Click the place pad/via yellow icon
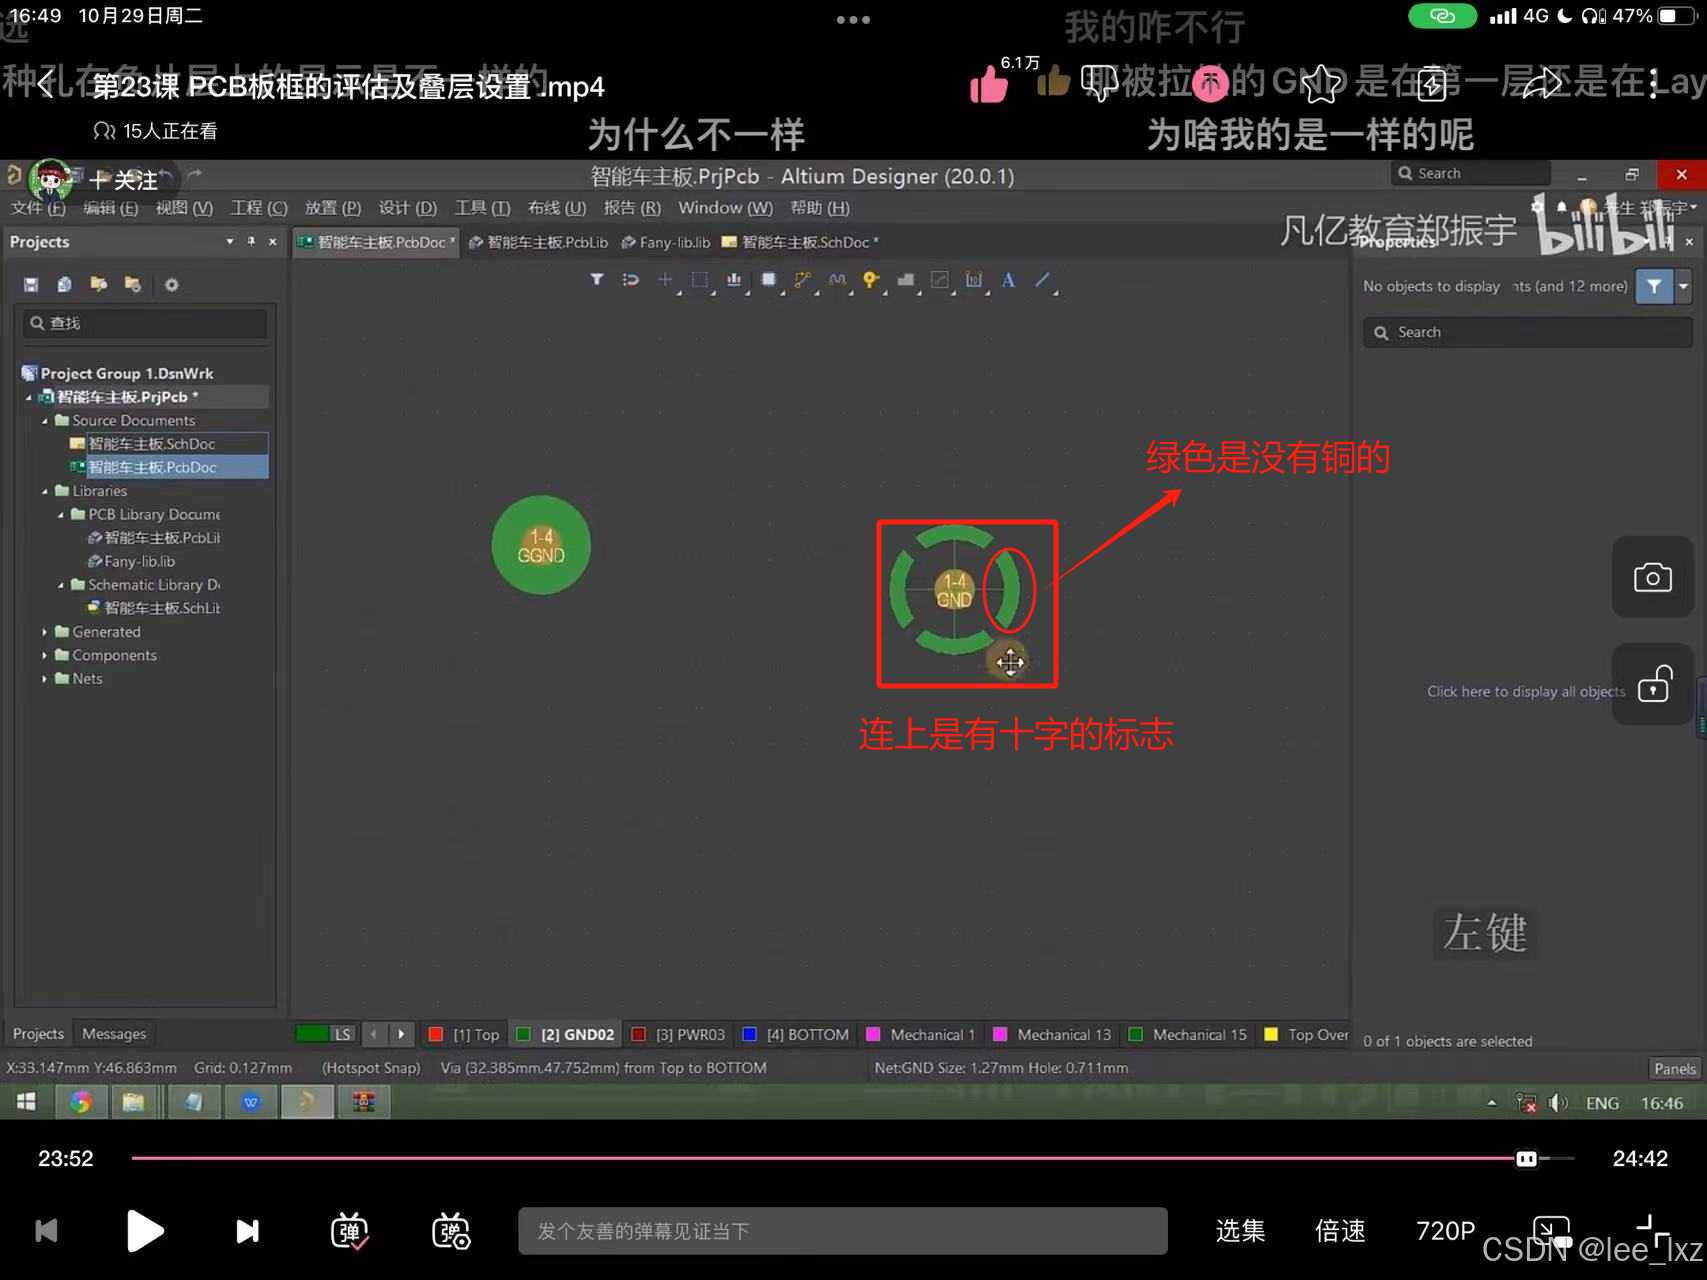 pos(871,280)
